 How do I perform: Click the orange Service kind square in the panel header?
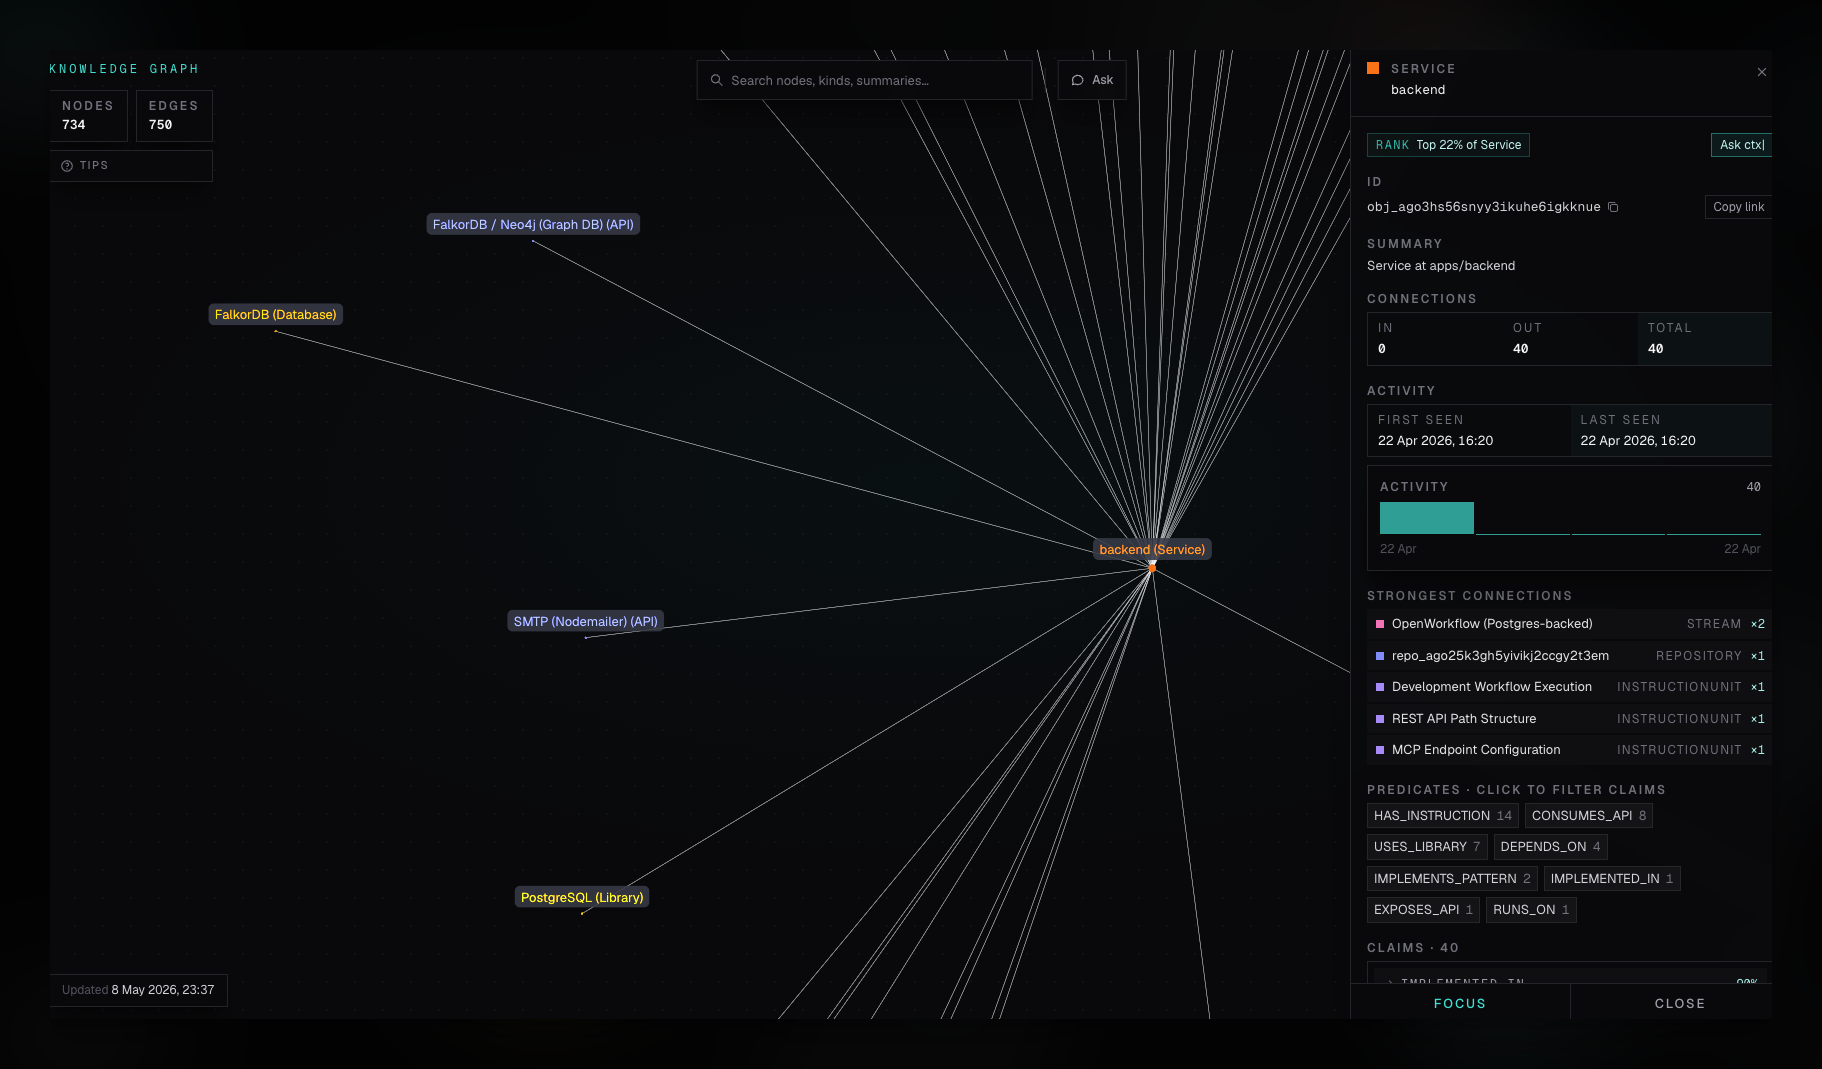(1373, 68)
